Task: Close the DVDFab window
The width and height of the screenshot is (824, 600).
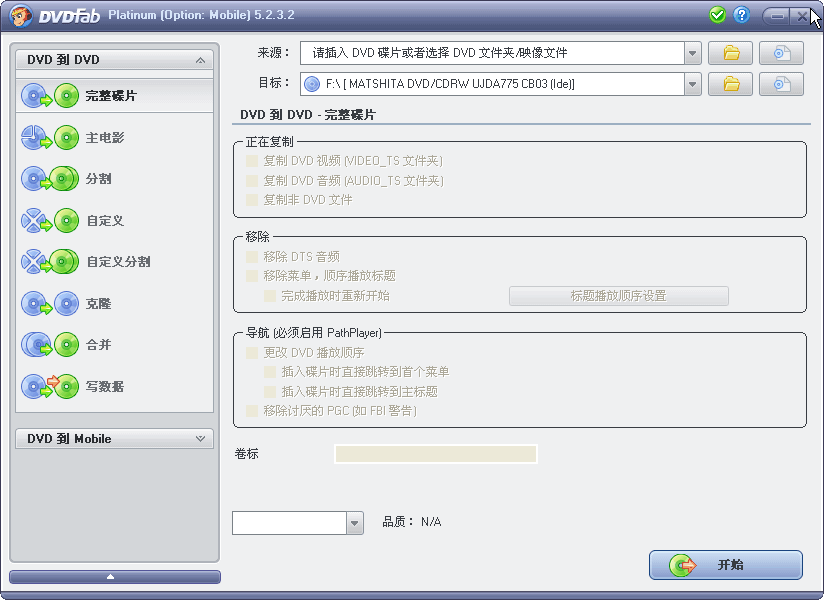Action: [x=802, y=16]
